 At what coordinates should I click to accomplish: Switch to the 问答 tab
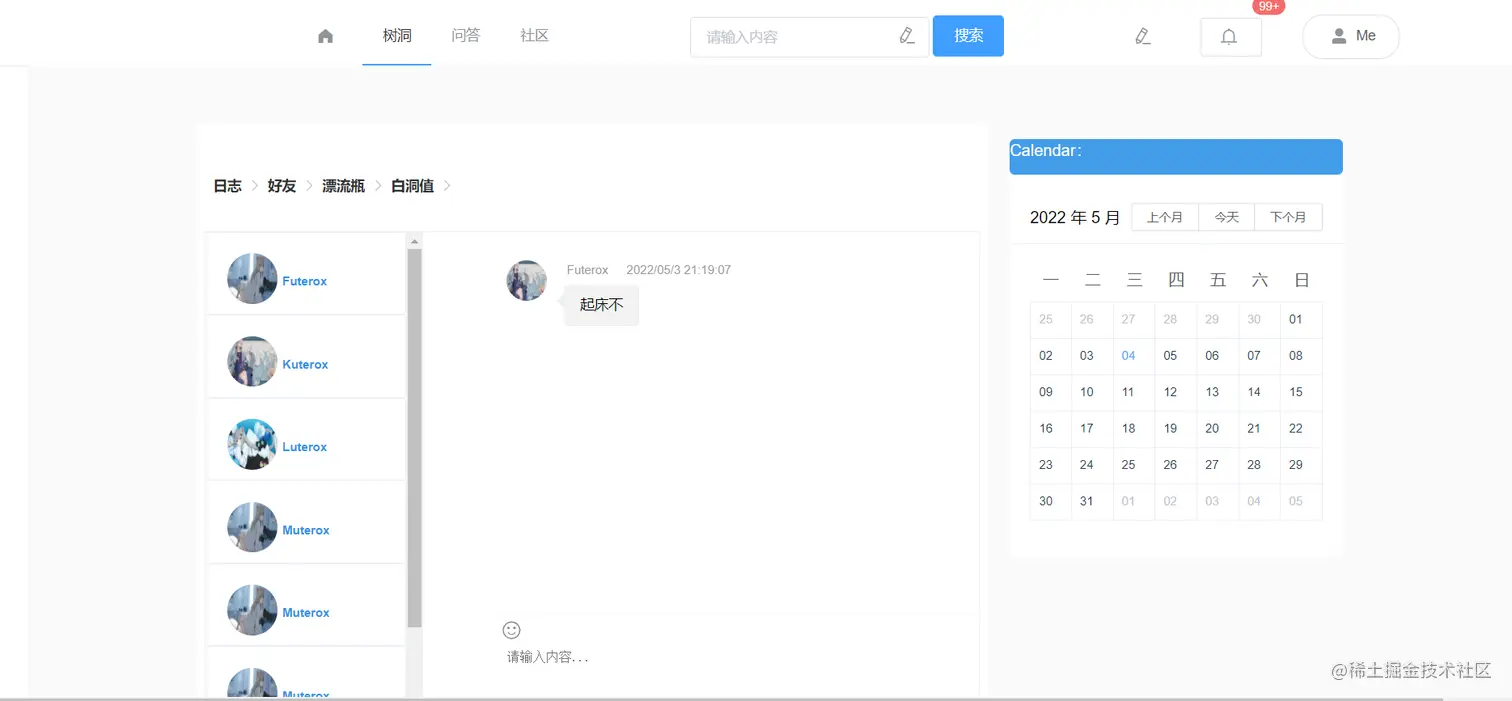(x=465, y=34)
